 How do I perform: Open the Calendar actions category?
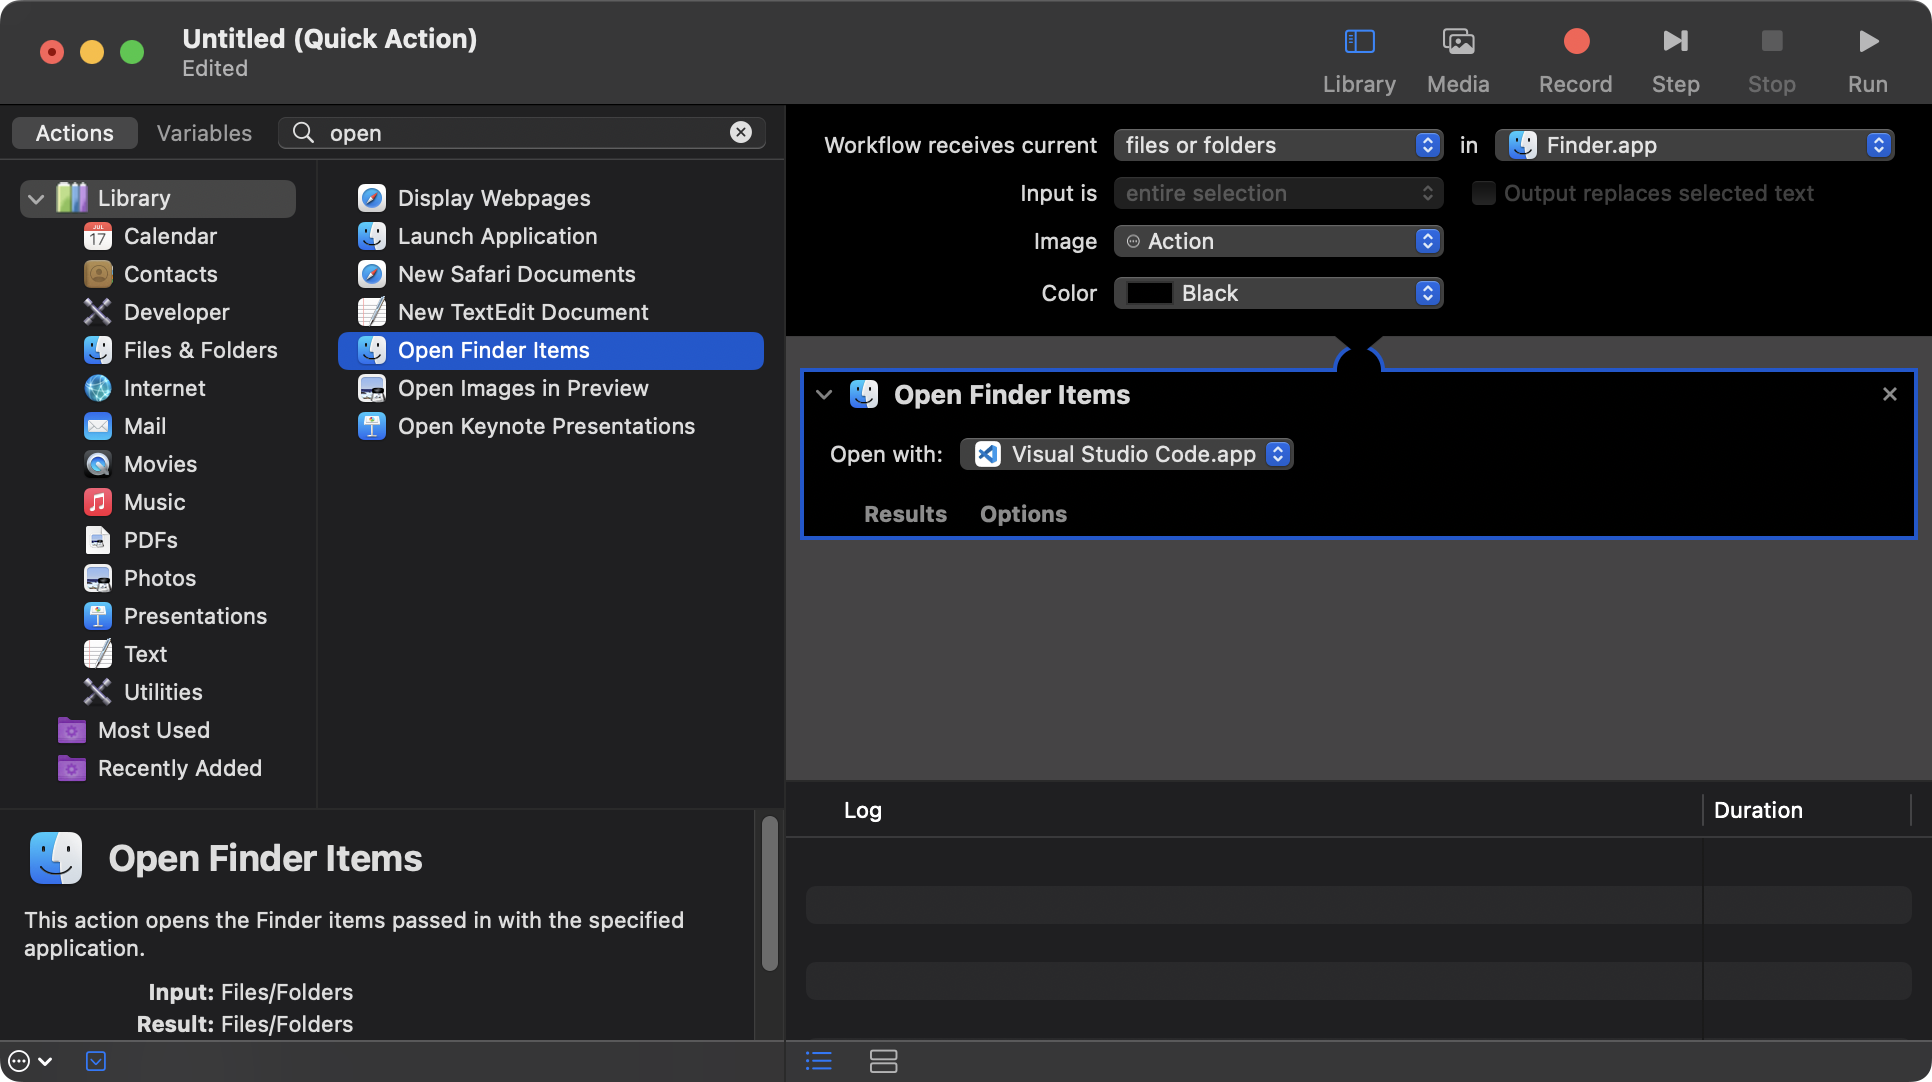click(x=170, y=236)
